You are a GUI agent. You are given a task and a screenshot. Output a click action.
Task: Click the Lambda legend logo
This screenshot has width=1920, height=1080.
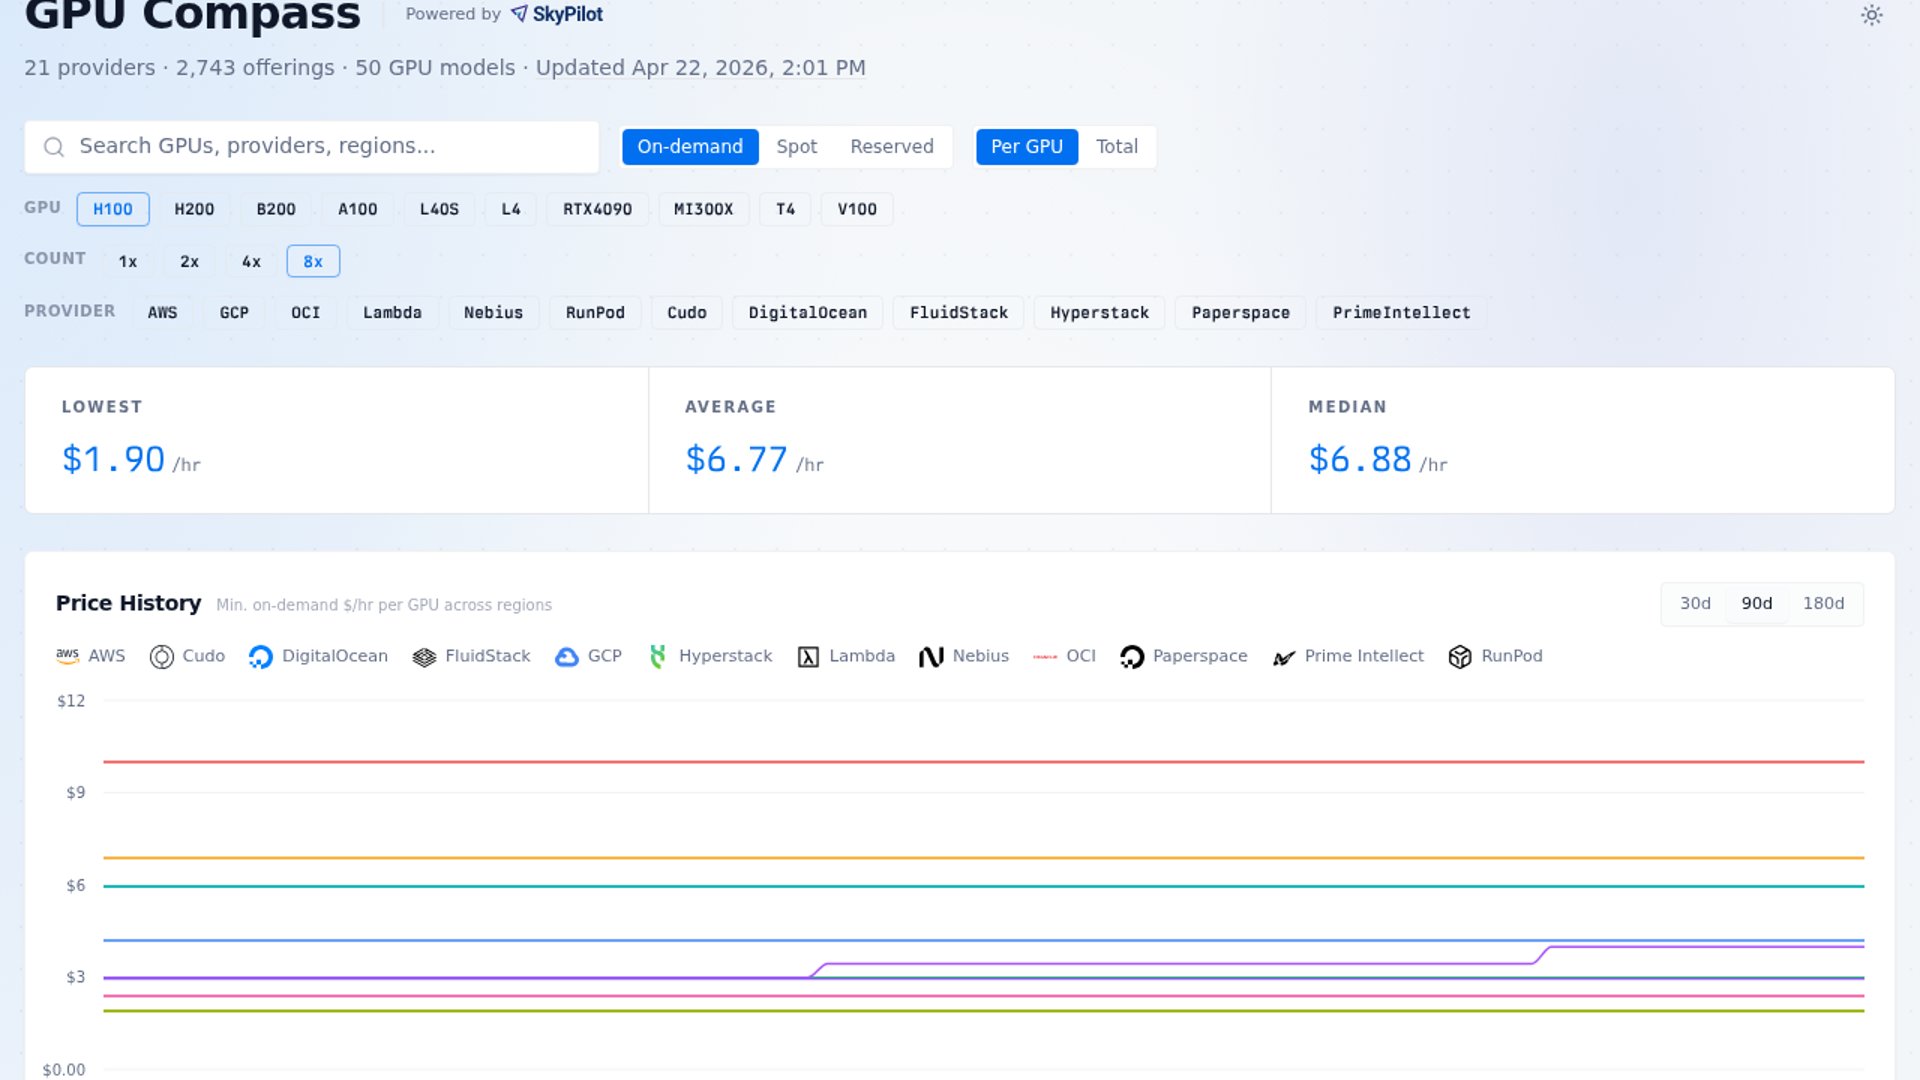pyautogui.click(x=808, y=657)
